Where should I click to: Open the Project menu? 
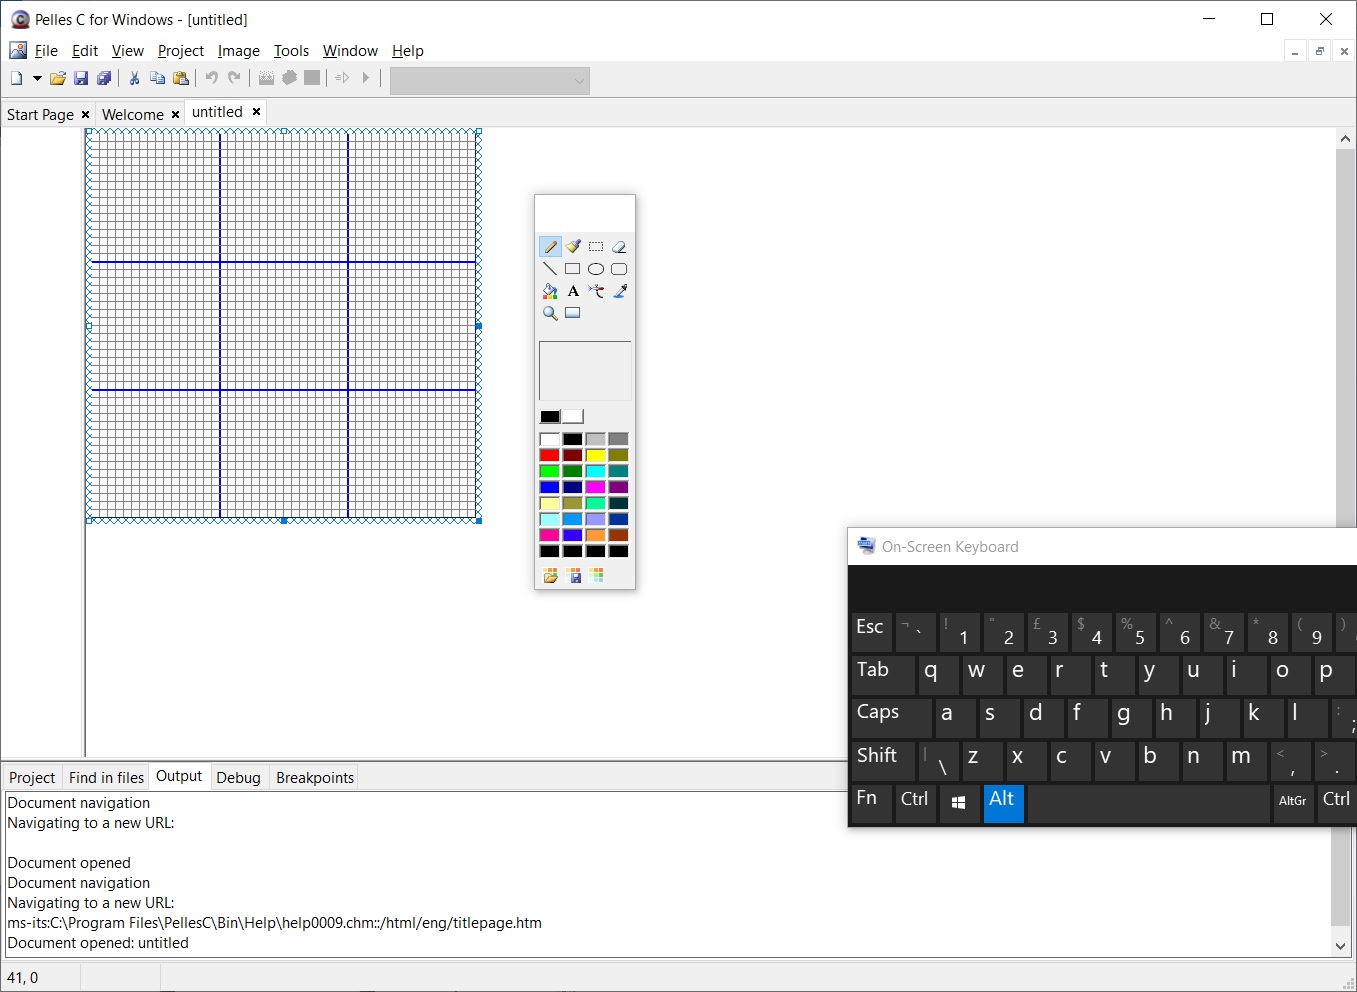pyautogui.click(x=181, y=51)
